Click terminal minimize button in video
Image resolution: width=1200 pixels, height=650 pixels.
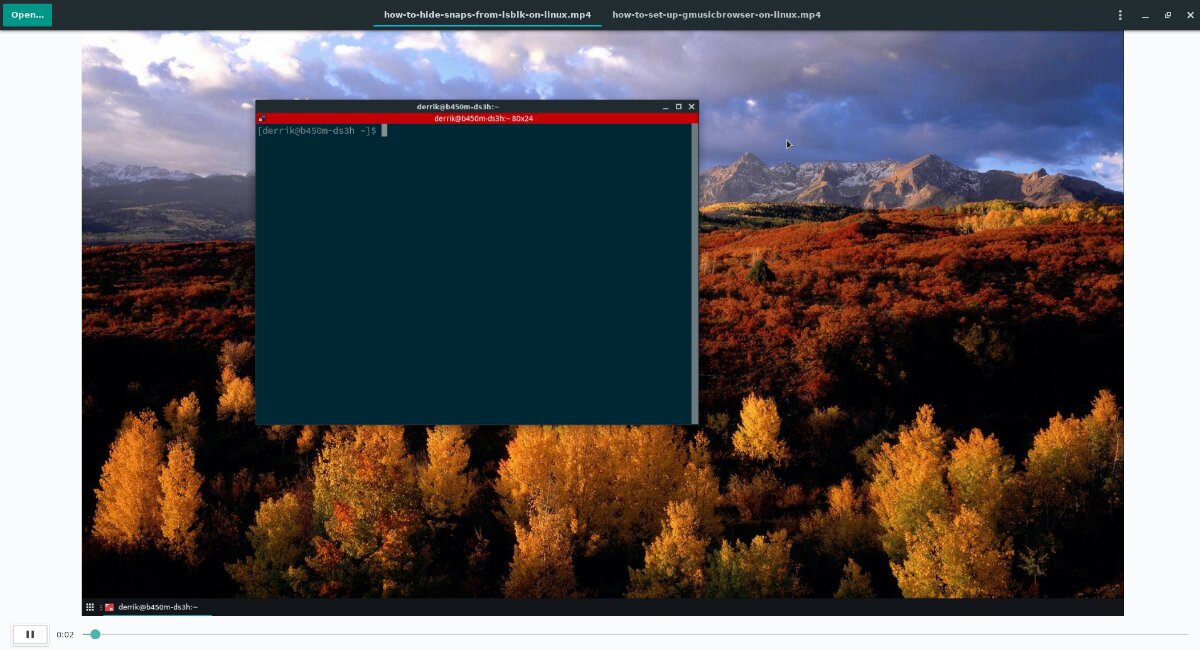coord(665,106)
